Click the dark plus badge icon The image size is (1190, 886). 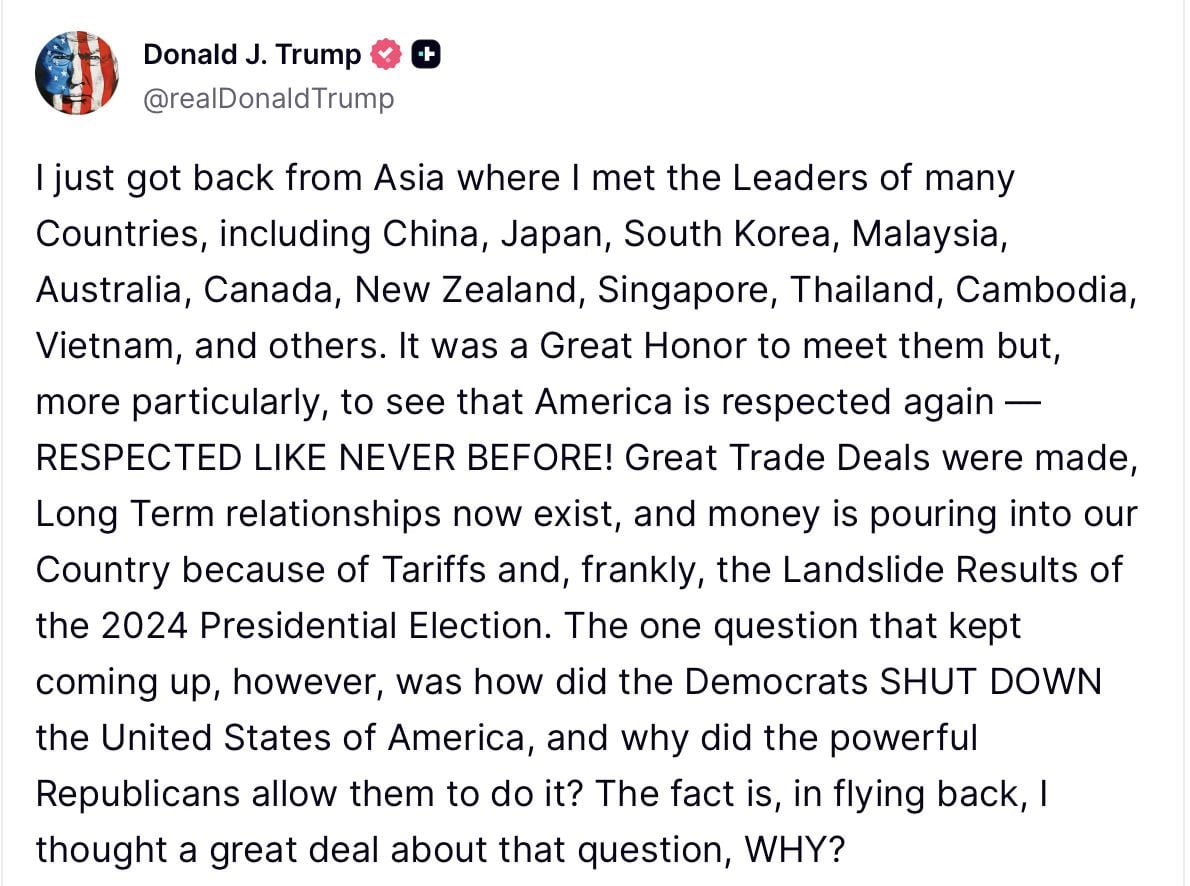coord(427,56)
